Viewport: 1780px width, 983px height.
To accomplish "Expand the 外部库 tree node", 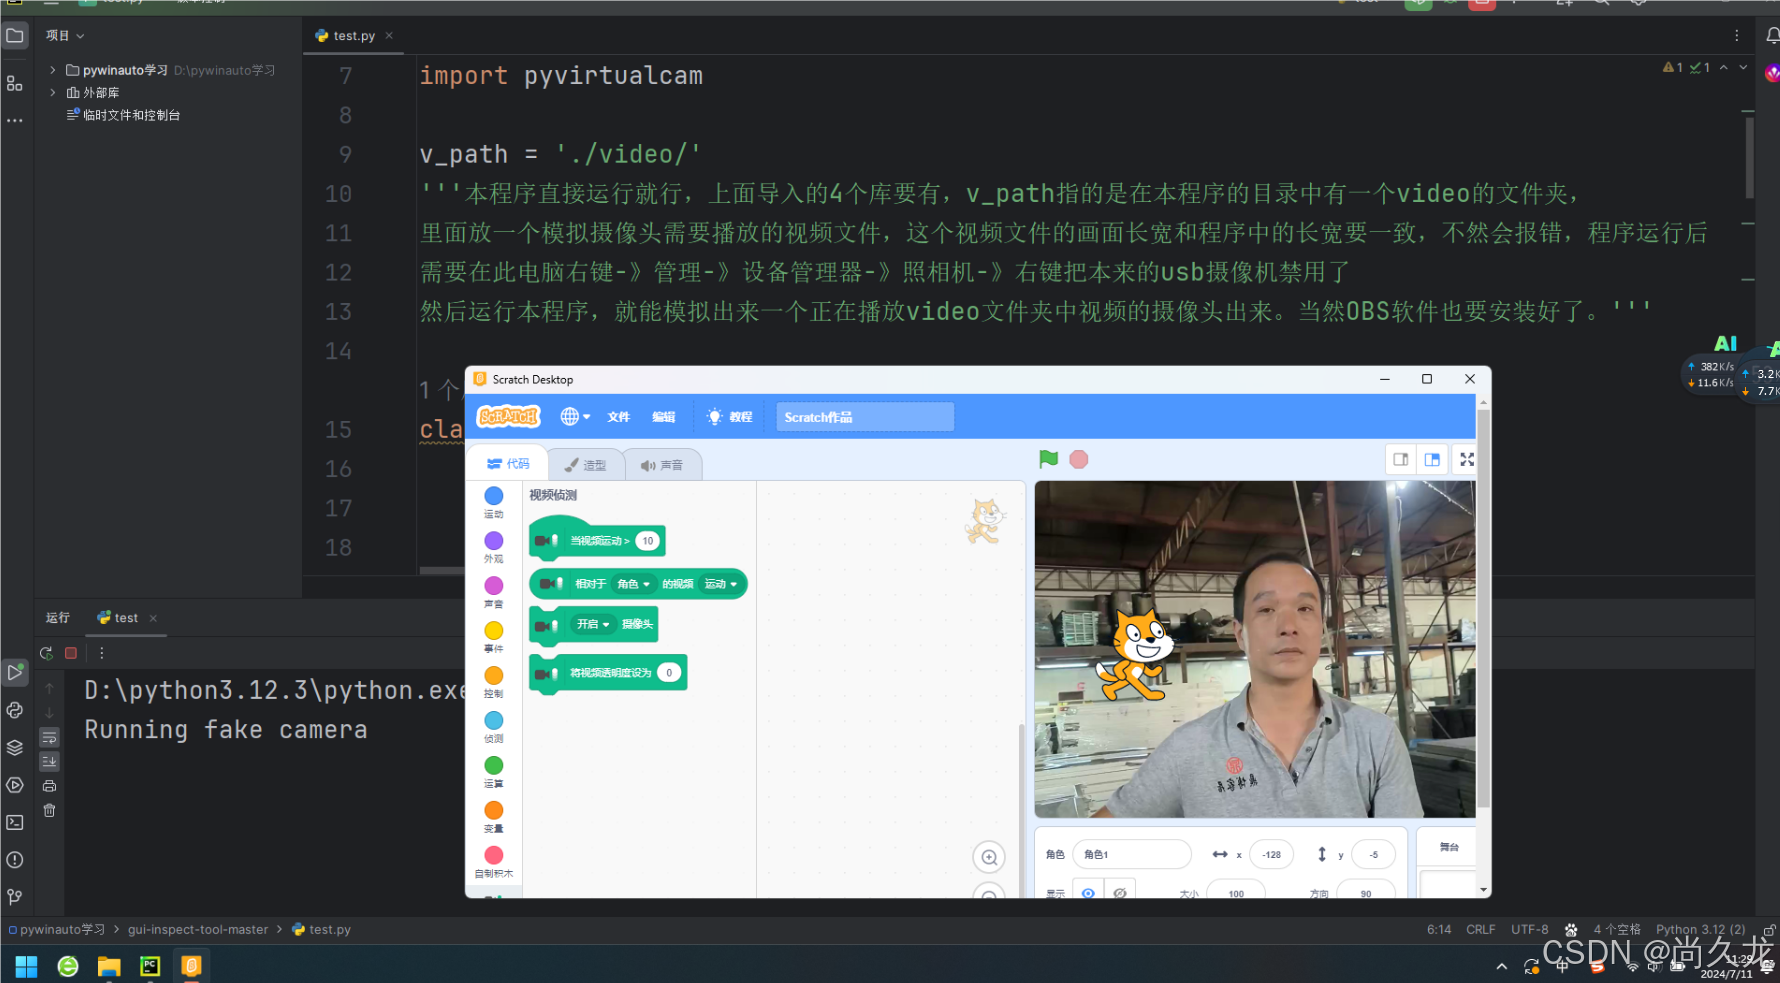I will (x=53, y=92).
